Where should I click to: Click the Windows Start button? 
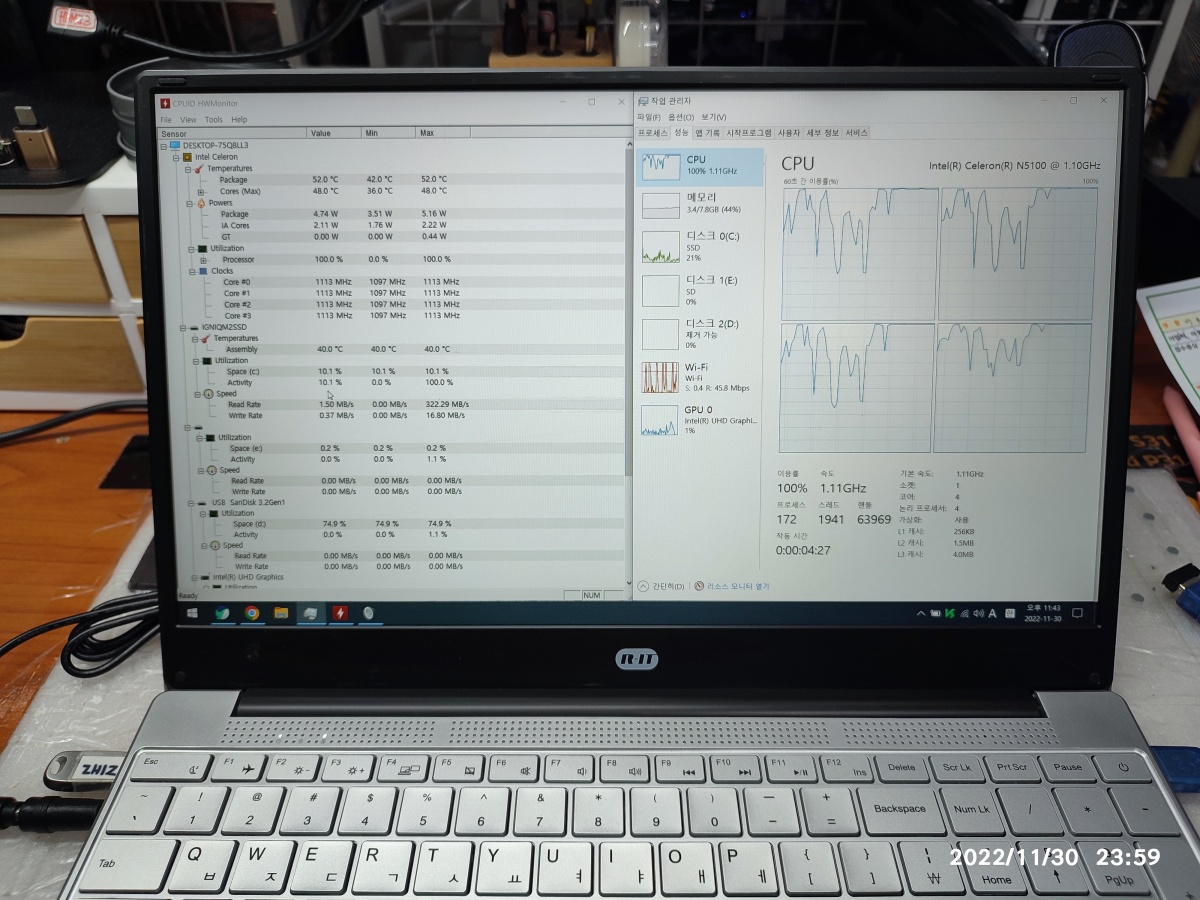click(191, 613)
